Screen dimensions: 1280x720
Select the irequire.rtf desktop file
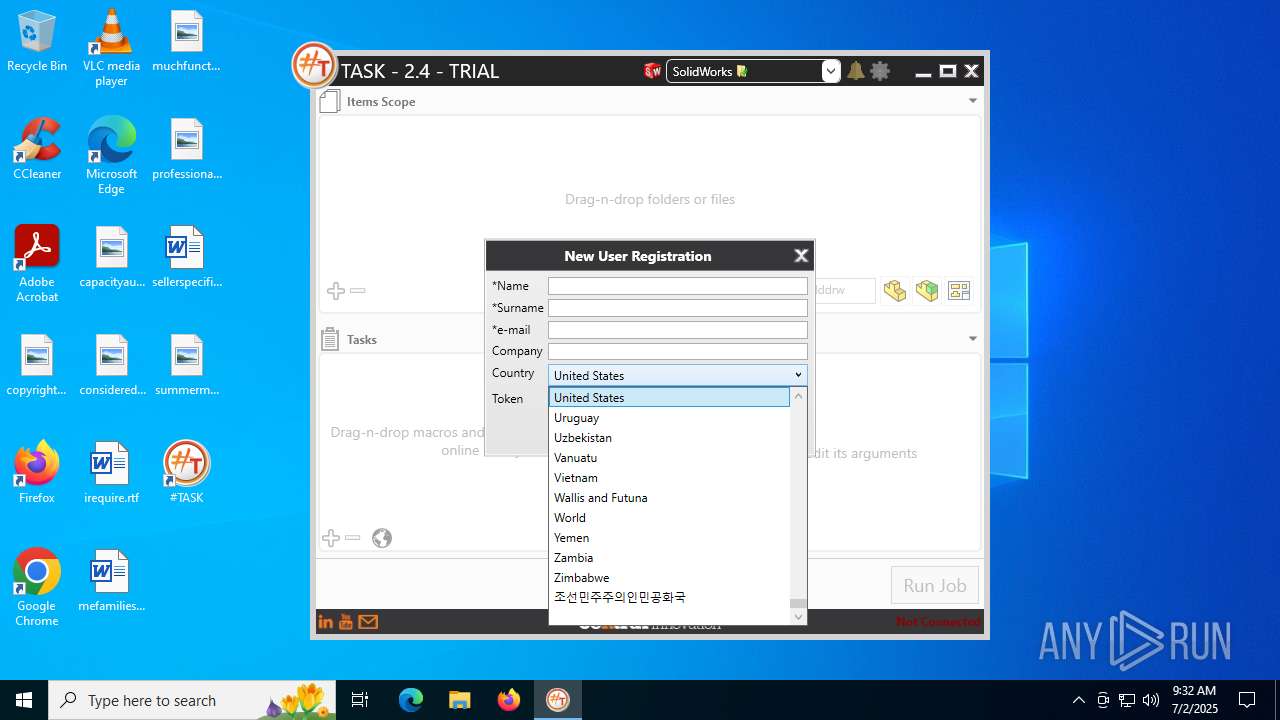point(111,473)
